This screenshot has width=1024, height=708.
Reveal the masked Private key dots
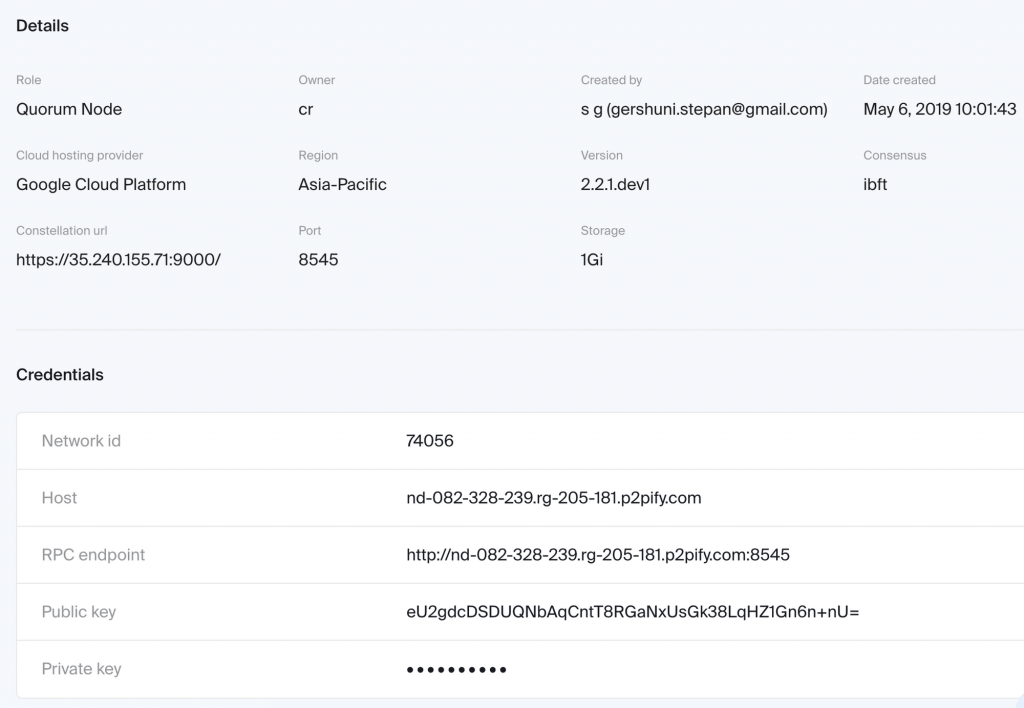[456, 669]
